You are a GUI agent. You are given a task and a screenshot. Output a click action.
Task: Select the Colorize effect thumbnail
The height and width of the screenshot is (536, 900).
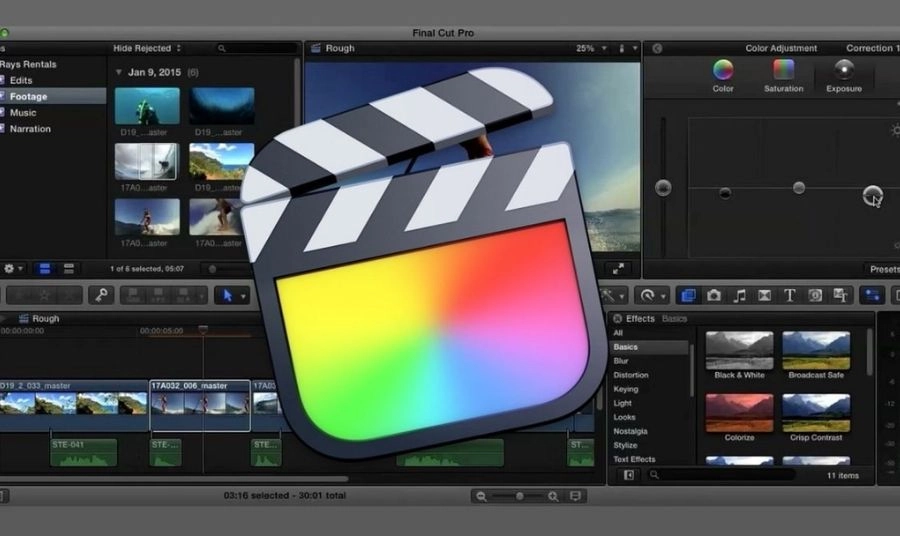tap(739, 413)
